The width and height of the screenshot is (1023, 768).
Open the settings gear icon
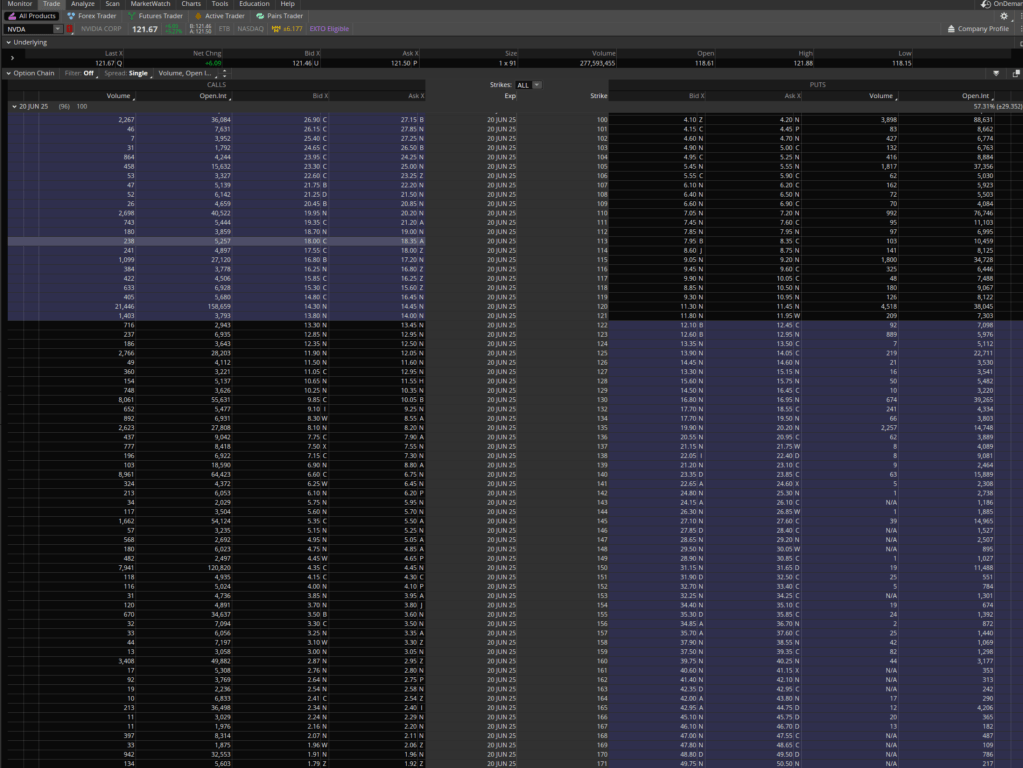pyautogui.click(x=1004, y=16)
